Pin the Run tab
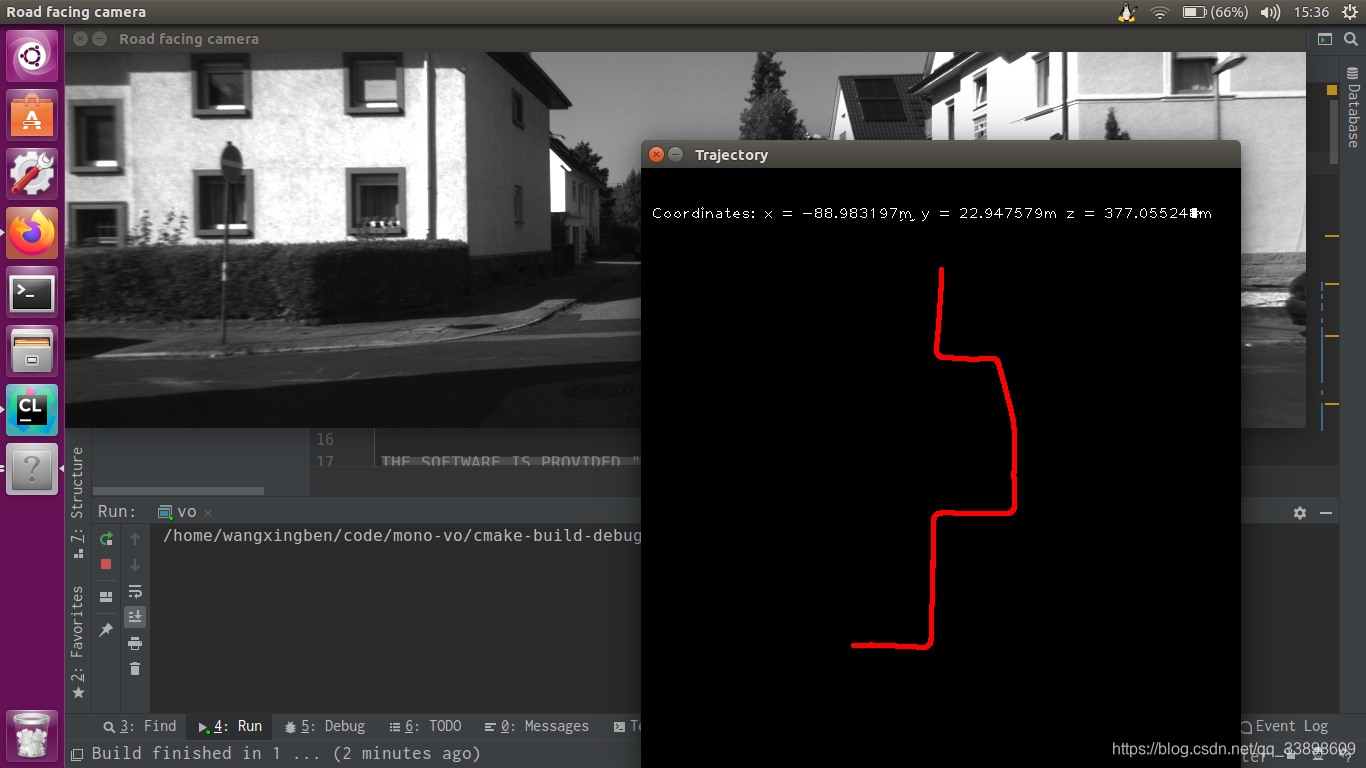1366x768 pixels. 106,630
